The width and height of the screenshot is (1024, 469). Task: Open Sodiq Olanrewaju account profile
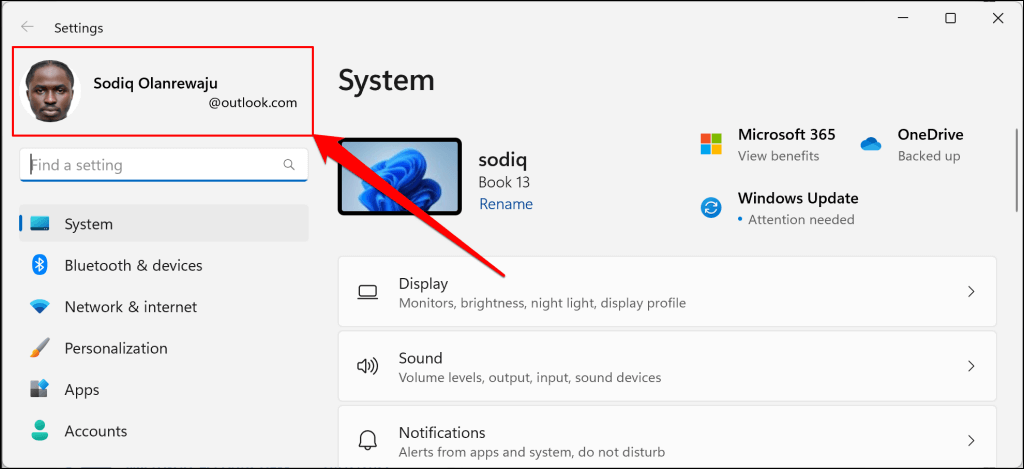pos(163,91)
